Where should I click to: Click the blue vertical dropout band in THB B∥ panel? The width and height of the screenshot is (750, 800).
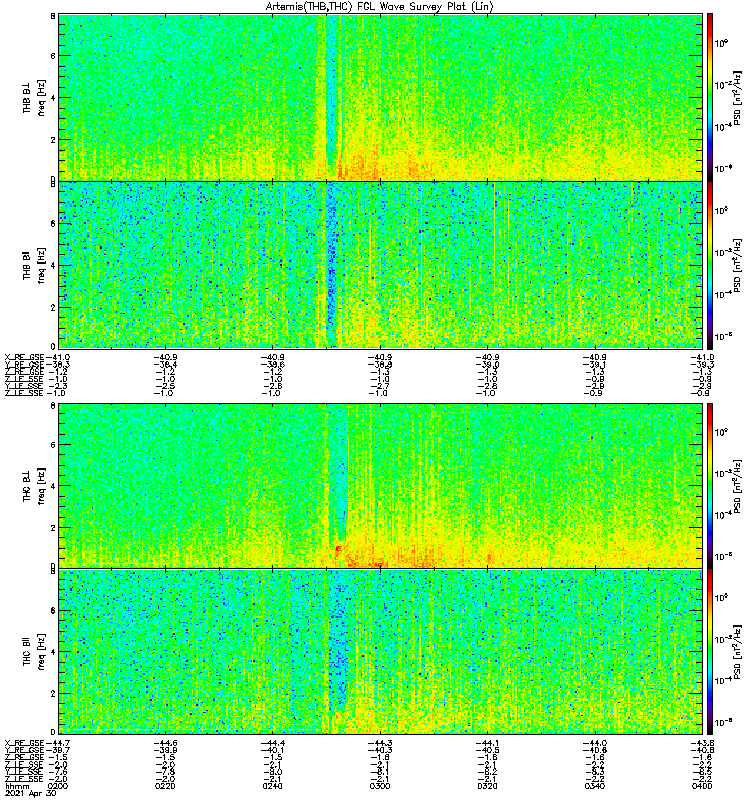(x=332, y=265)
